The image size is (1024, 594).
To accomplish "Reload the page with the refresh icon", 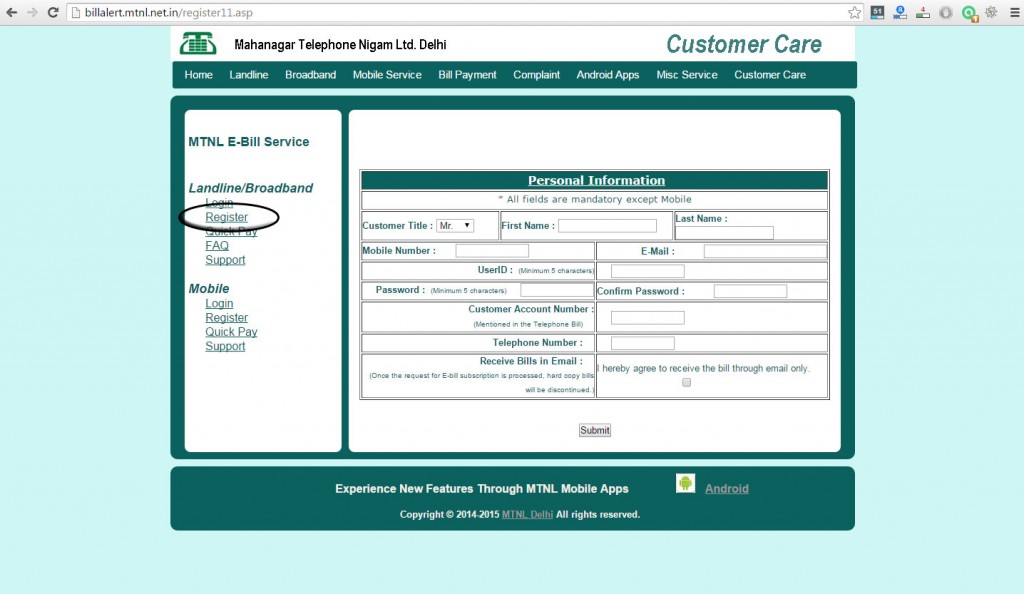I will (53, 12).
